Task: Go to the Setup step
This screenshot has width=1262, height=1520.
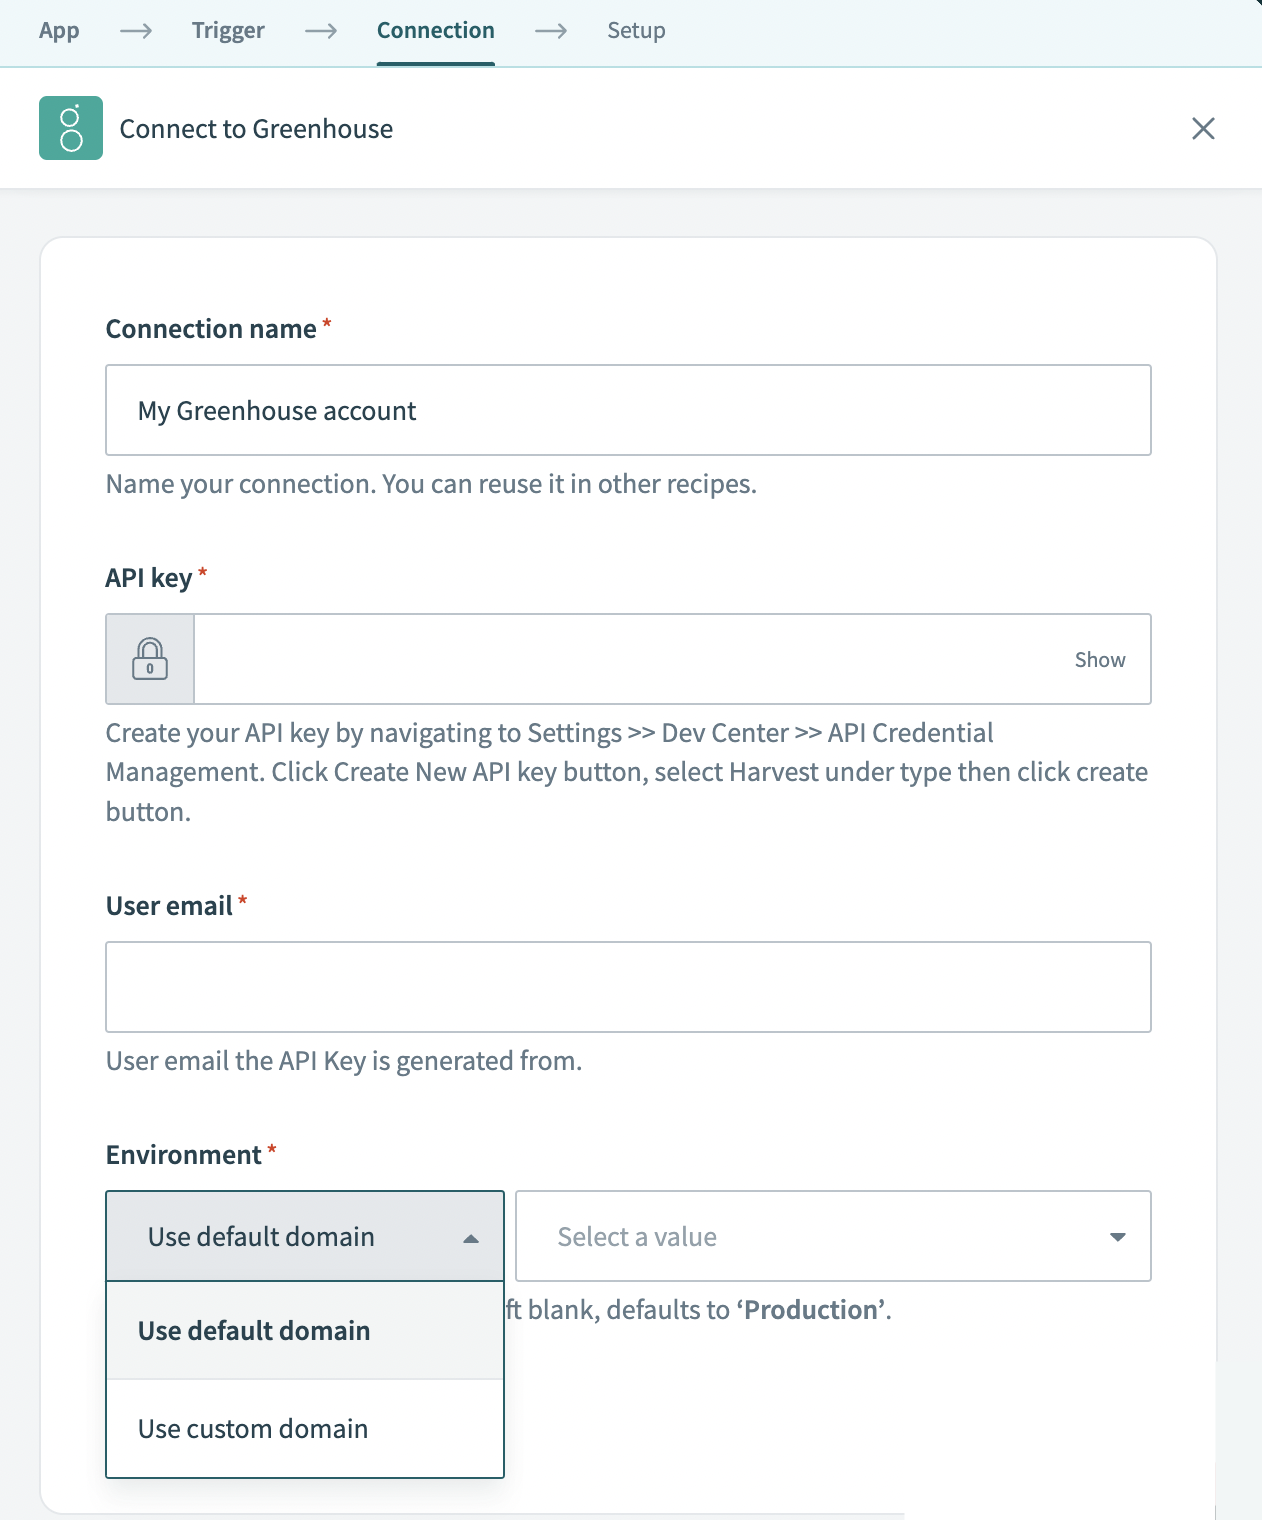Action: point(636,31)
